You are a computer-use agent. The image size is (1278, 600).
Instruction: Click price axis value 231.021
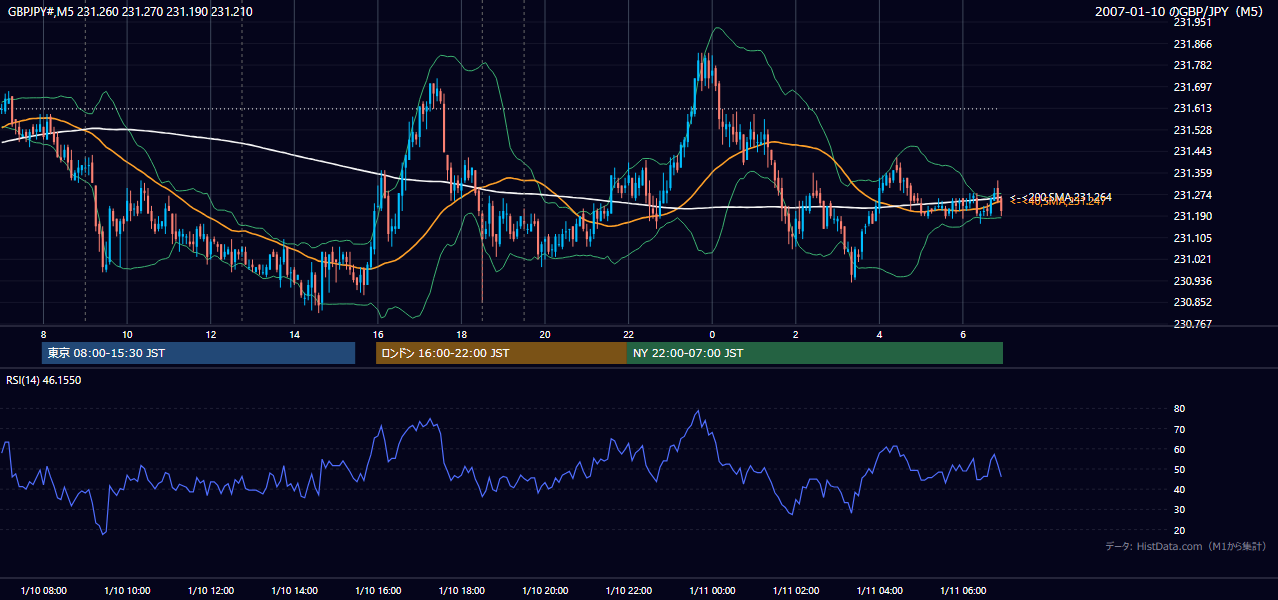coord(1192,260)
